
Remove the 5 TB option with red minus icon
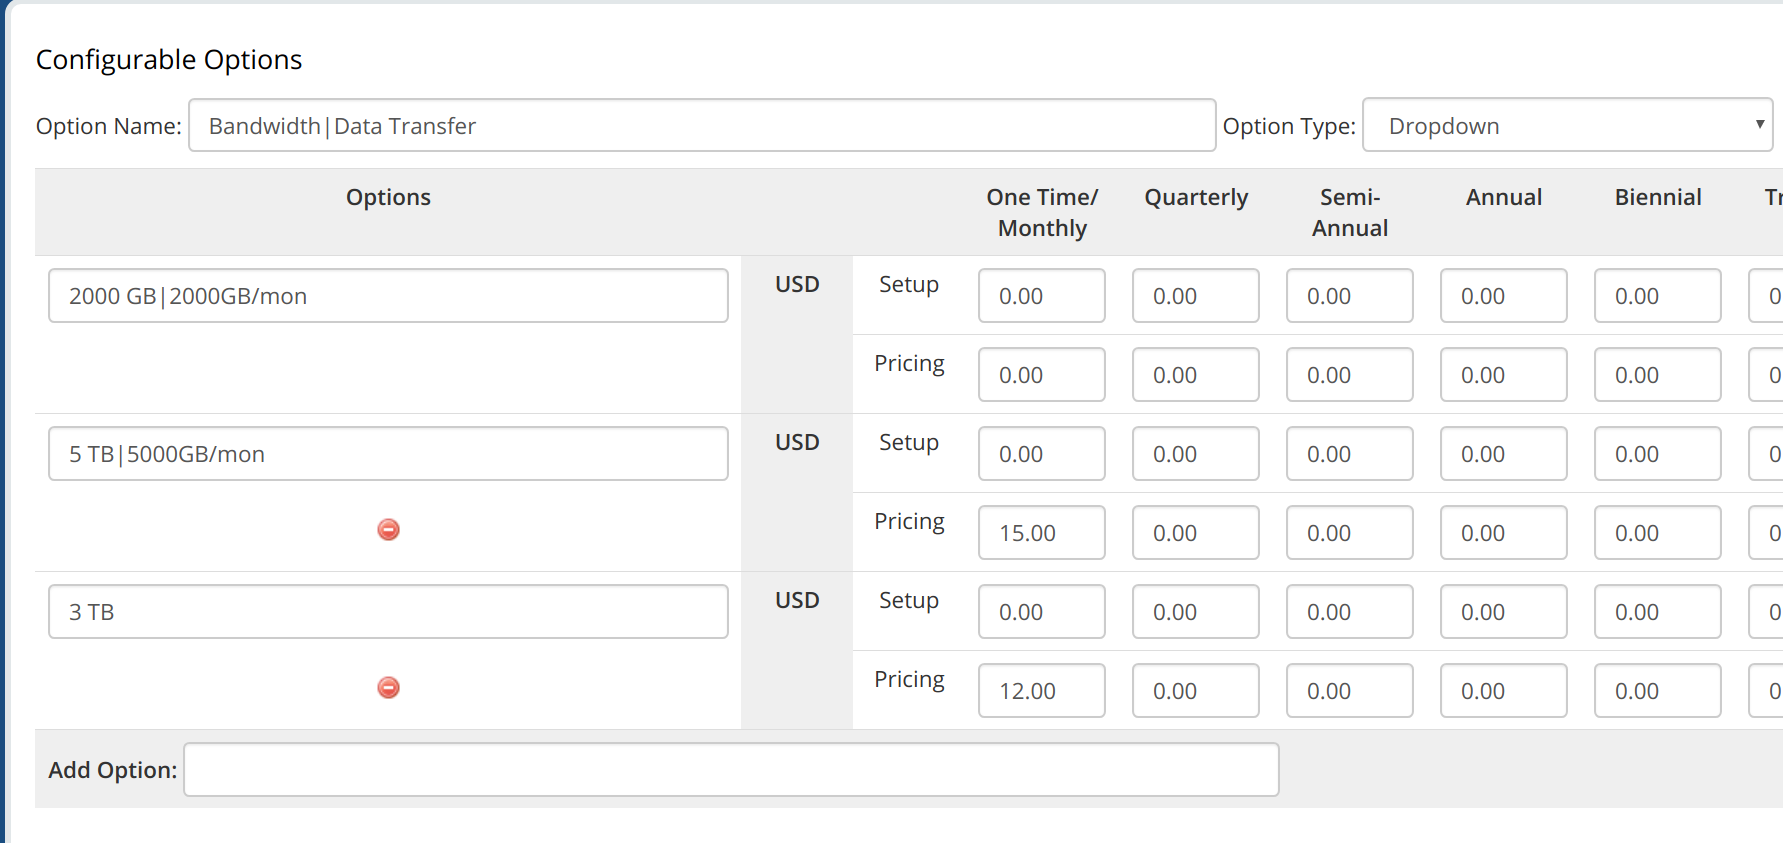click(x=388, y=529)
